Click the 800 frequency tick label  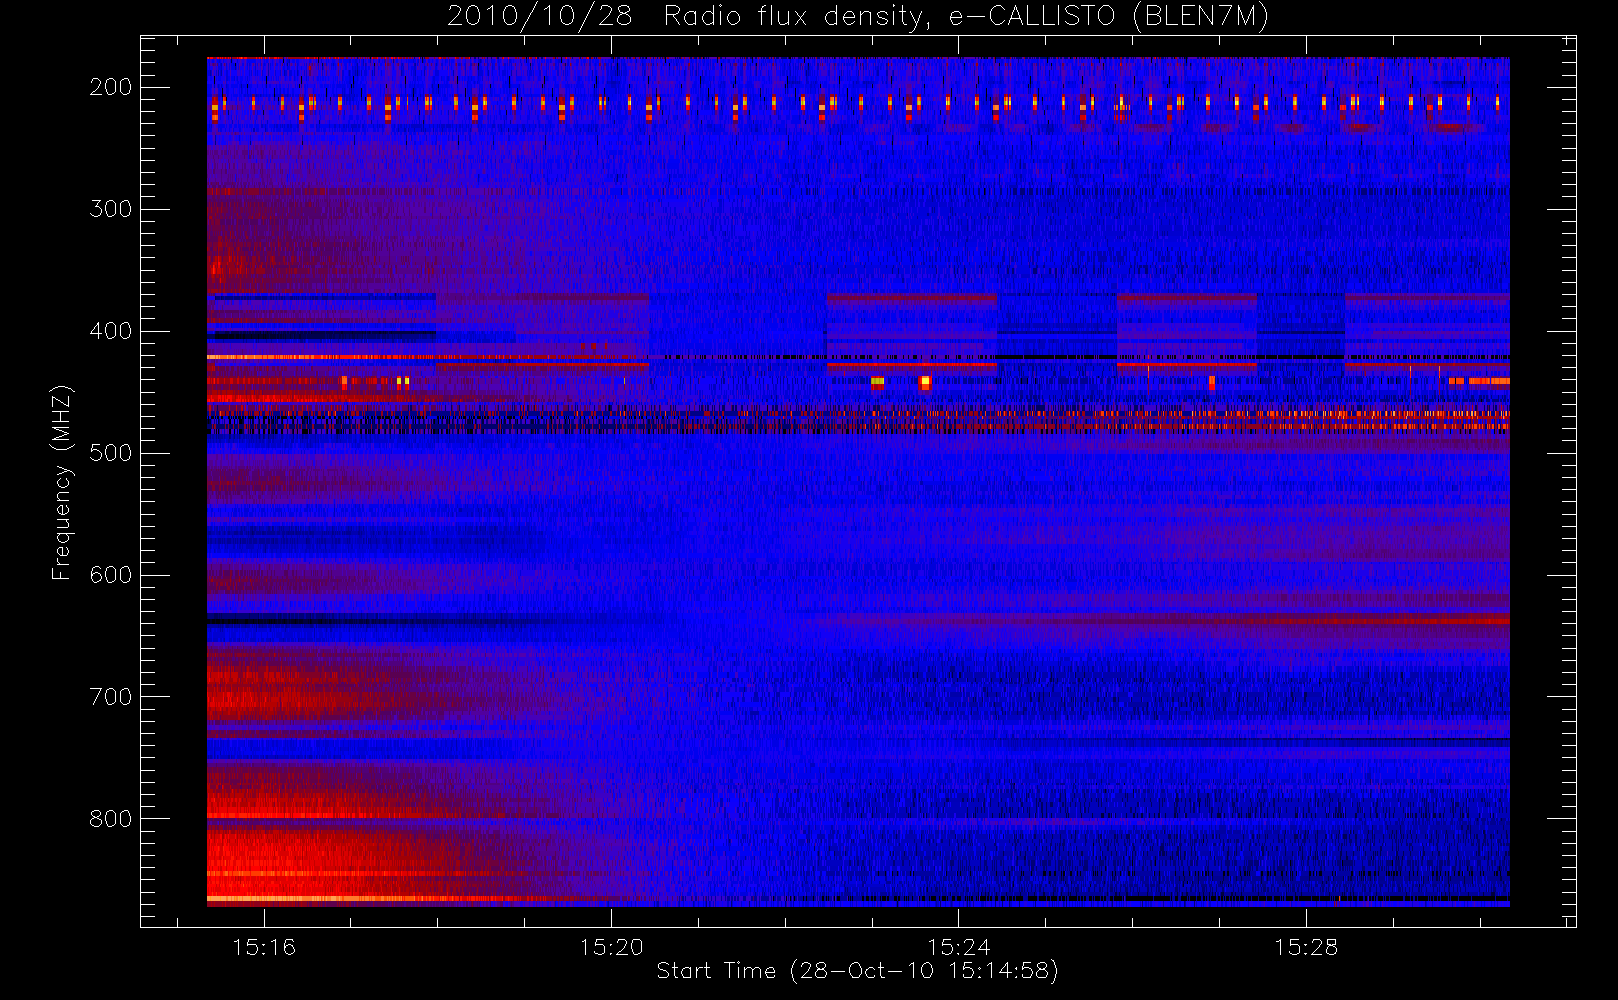click(x=111, y=819)
